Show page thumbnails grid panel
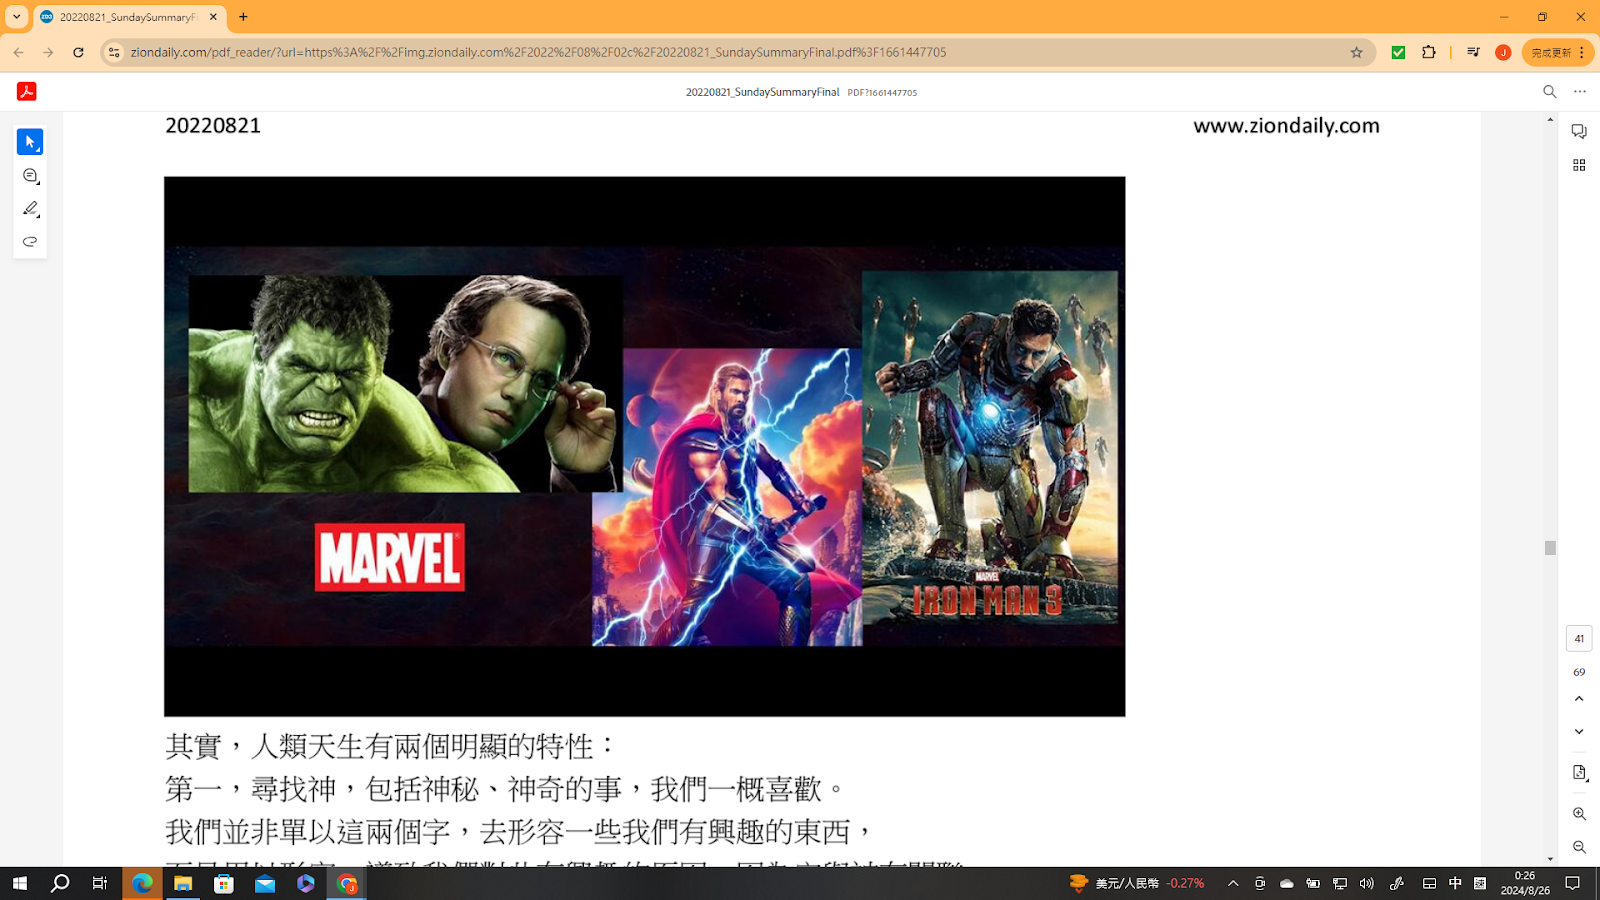Screen dimensions: 1600x900 point(1579,165)
